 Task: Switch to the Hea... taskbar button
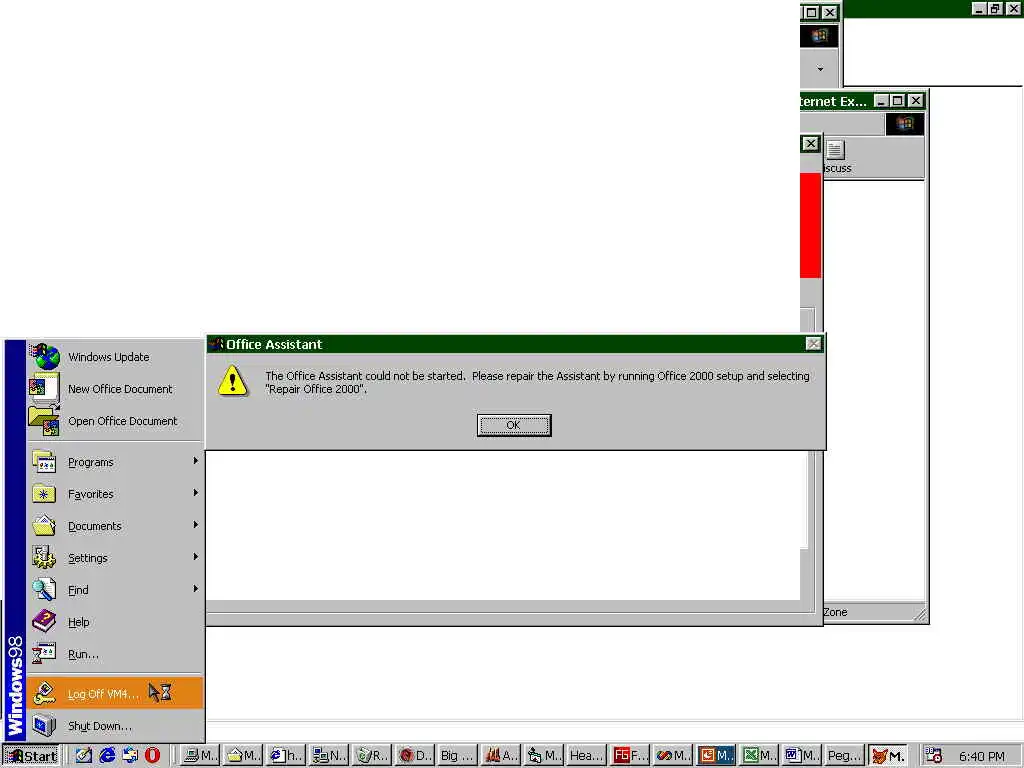[585, 756]
